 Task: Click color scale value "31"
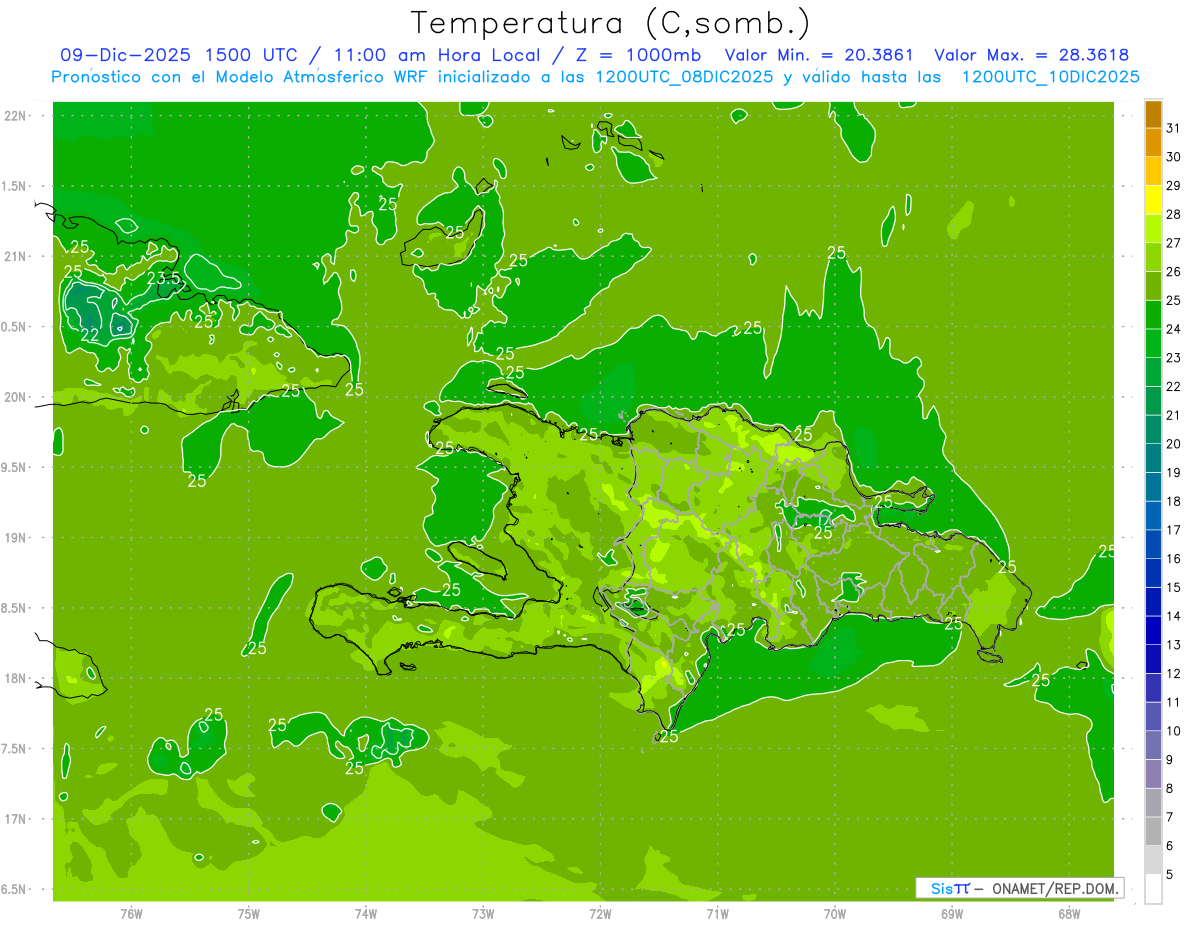point(1174,128)
